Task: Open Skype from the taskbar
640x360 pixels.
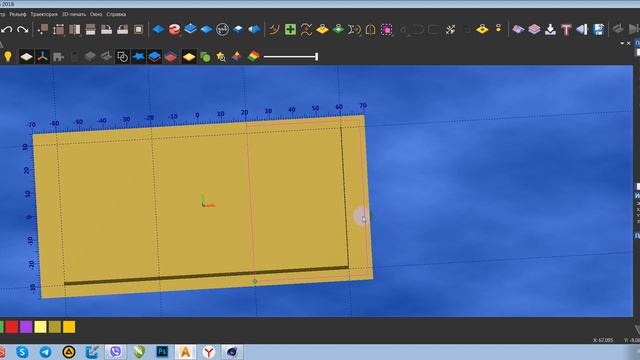Action: [x=22, y=351]
